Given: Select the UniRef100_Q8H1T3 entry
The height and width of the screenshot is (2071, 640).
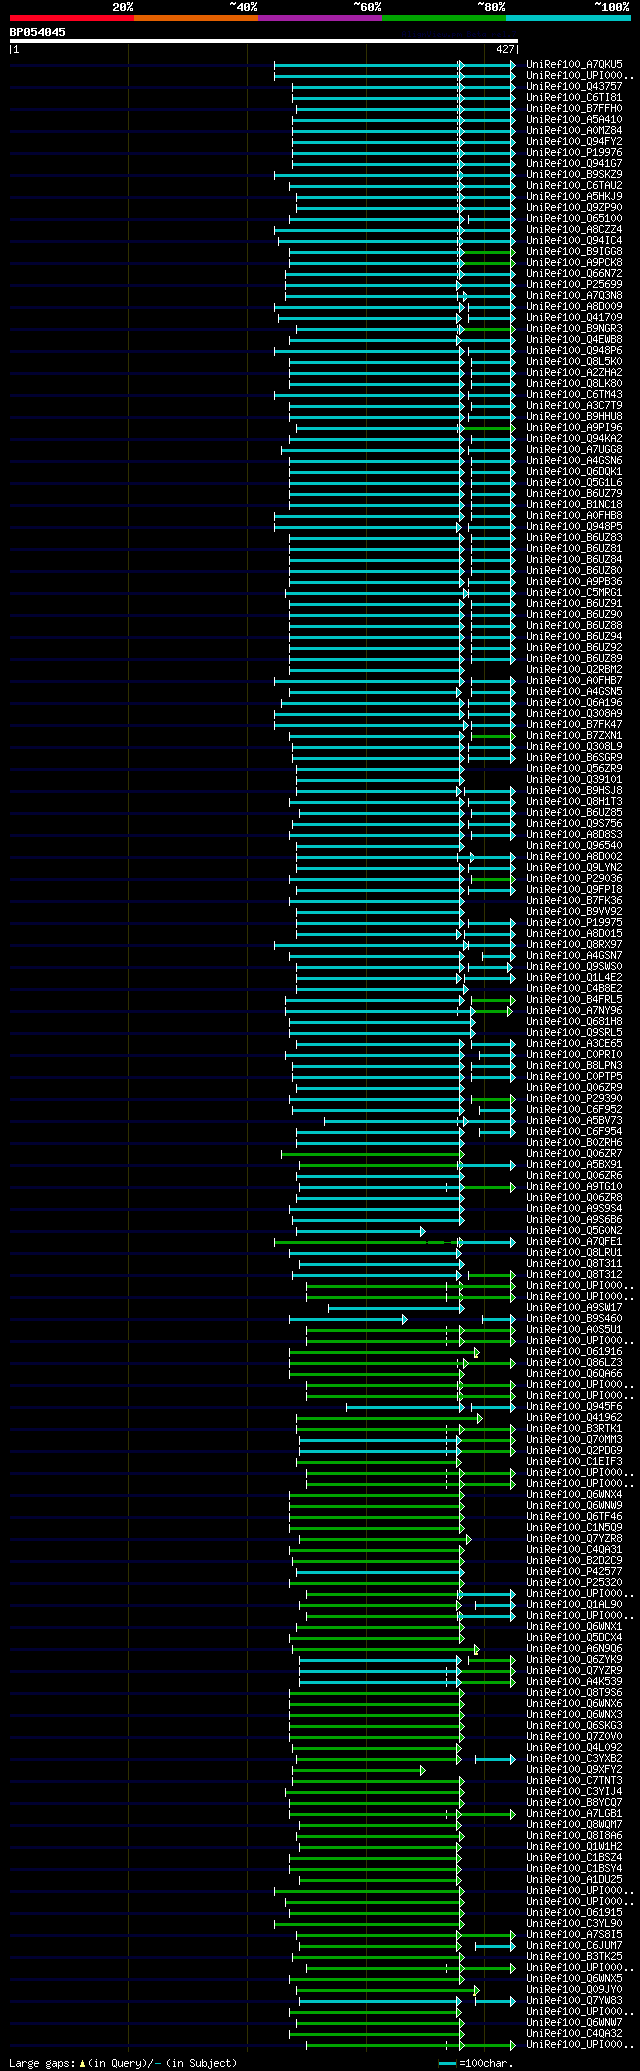Looking at the screenshot, I should tap(574, 801).
